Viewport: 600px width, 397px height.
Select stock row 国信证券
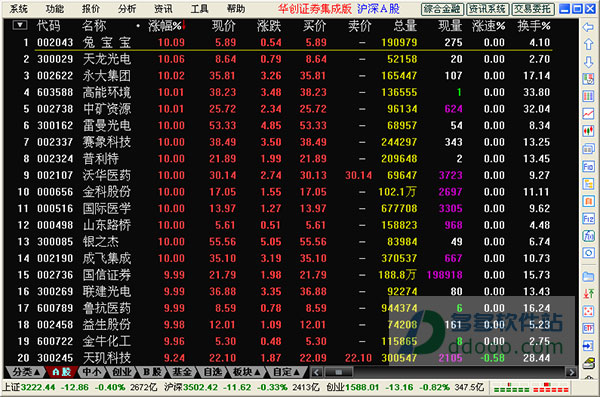pyautogui.click(x=284, y=275)
